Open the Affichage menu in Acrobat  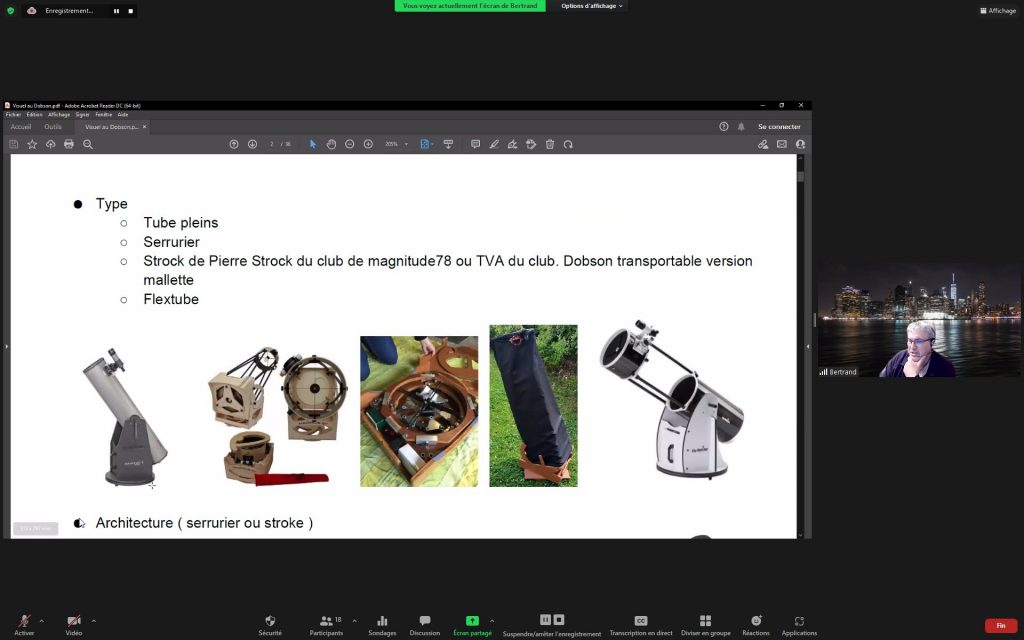tap(59, 115)
